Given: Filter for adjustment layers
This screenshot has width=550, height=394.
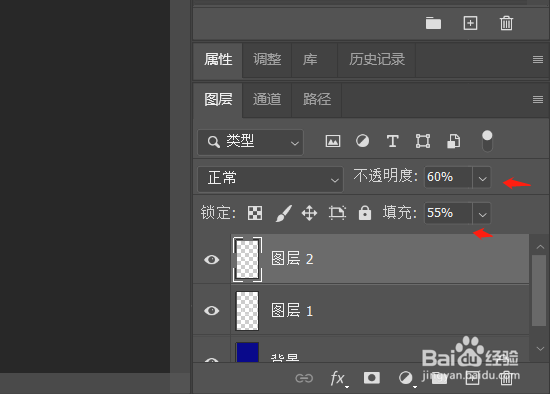Looking at the screenshot, I should click(x=362, y=141).
